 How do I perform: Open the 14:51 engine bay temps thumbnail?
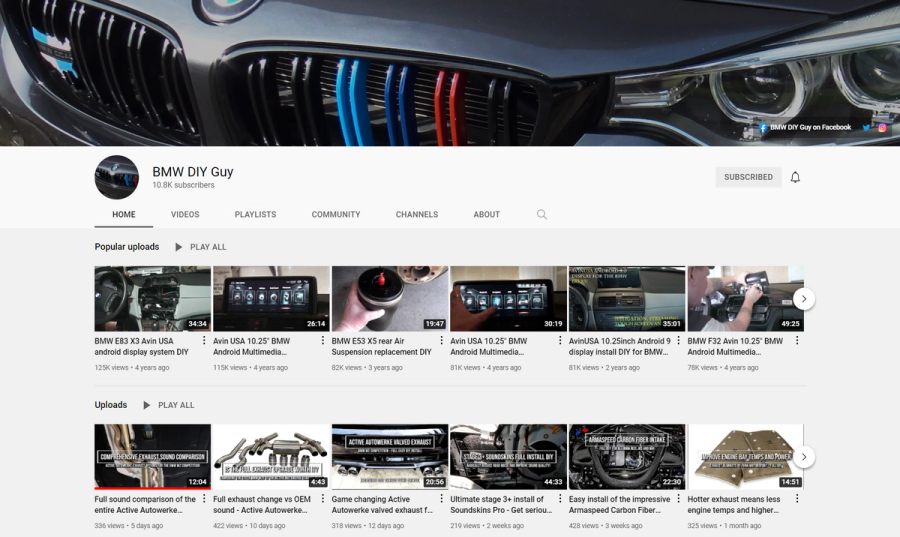(x=746, y=457)
